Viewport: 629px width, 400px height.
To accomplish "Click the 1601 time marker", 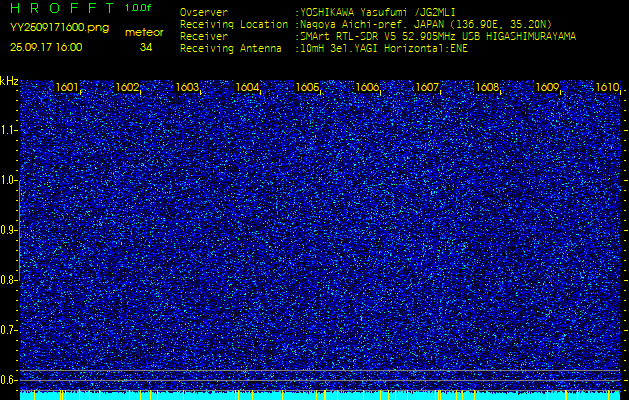I will (67, 87).
